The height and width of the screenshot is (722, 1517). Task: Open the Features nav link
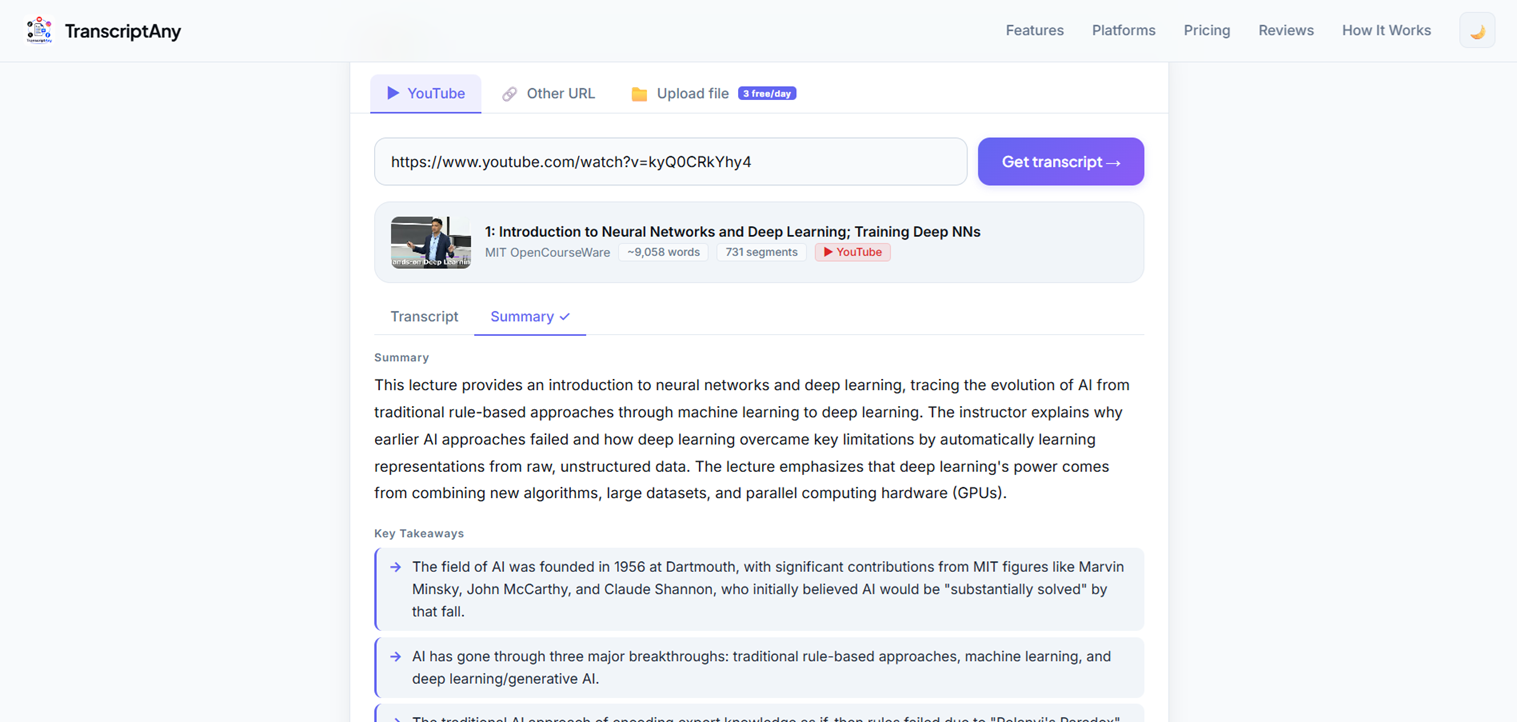coord(1035,31)
